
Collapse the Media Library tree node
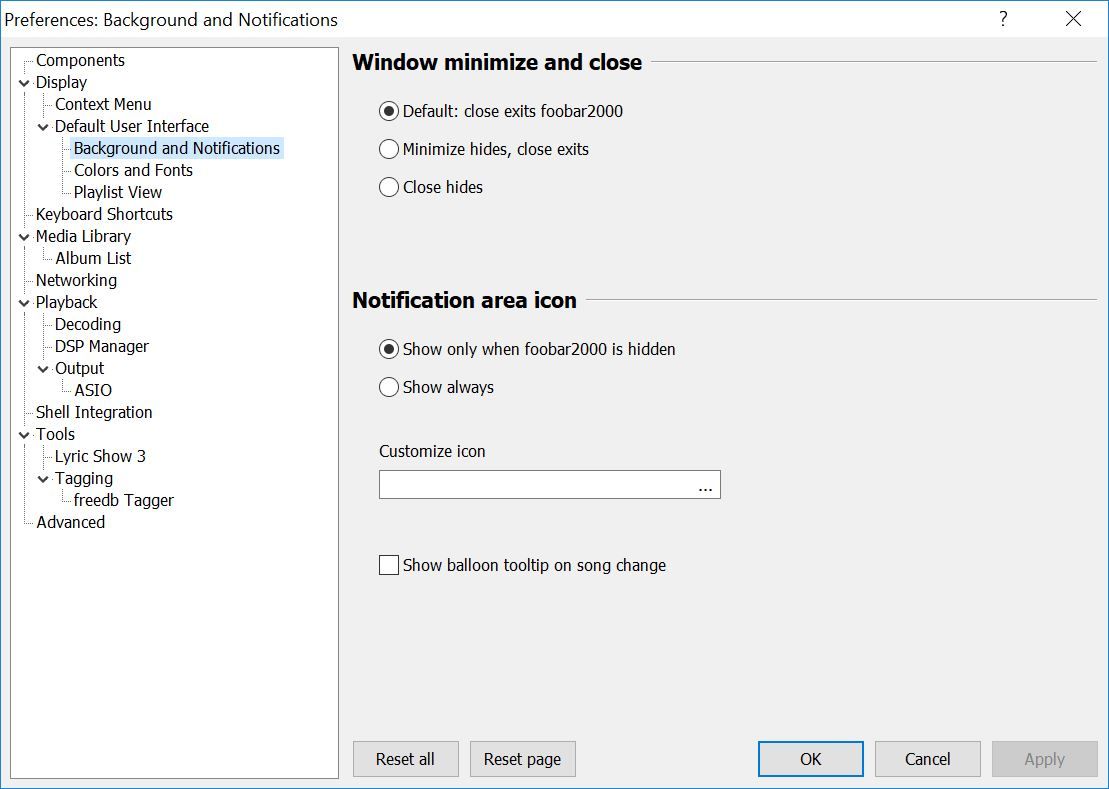24,237
